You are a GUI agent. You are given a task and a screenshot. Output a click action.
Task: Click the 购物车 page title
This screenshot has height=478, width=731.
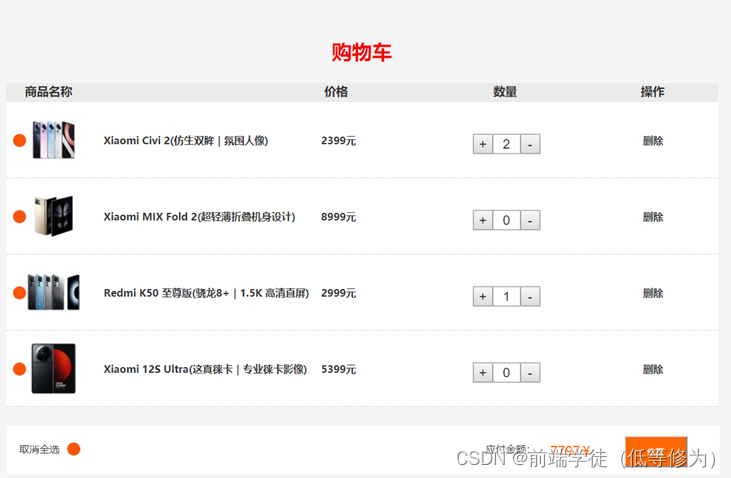(x=362, y=52)
